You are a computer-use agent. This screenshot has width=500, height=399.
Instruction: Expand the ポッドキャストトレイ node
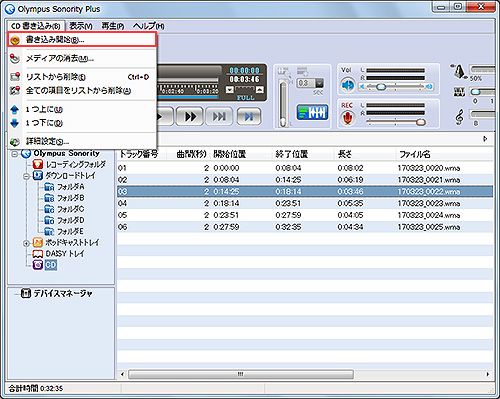pyautogui.click(x=26, y=243)
